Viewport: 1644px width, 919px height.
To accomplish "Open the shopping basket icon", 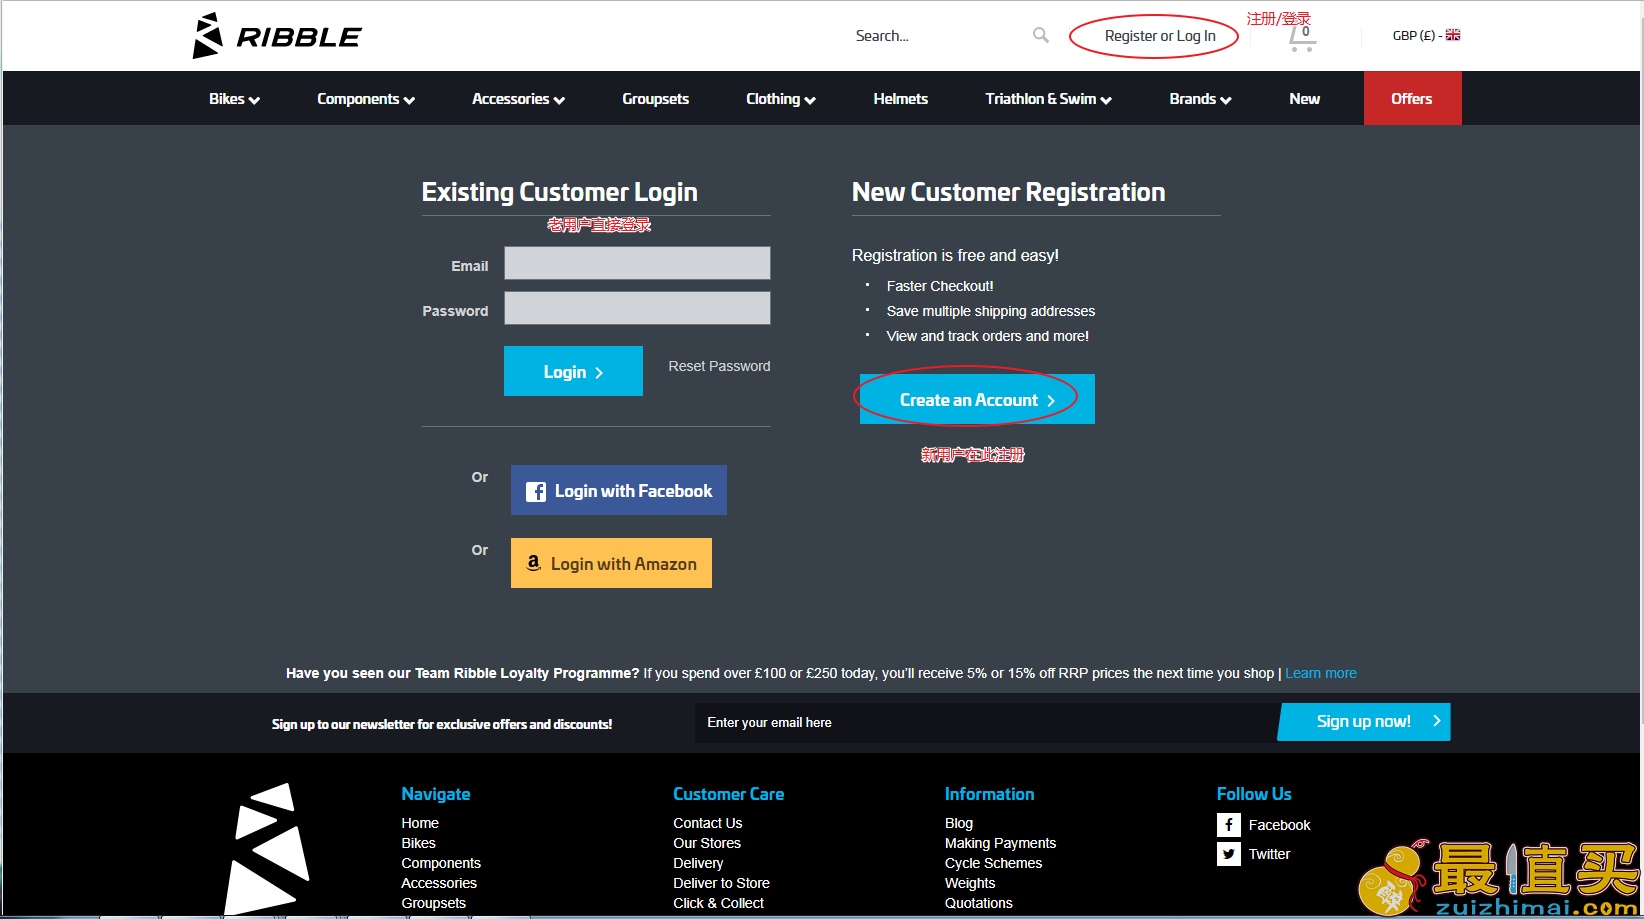I will pos(1302,38).
